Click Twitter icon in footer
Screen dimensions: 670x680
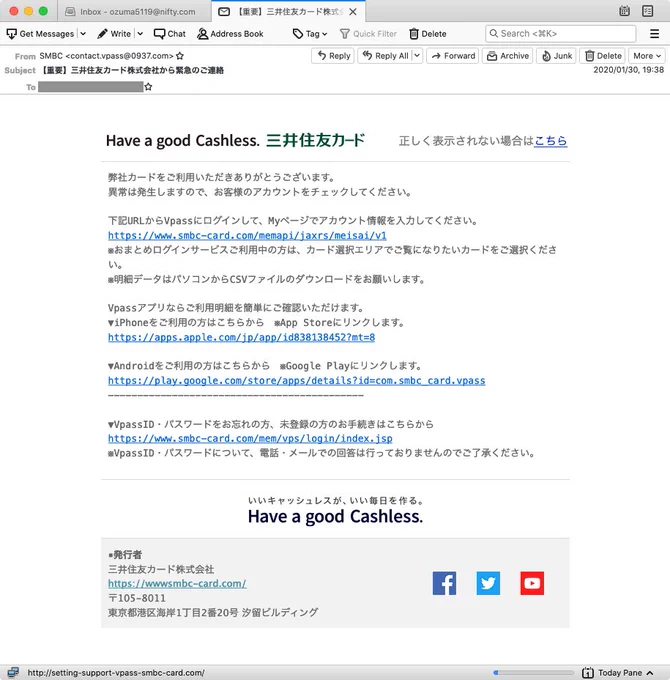(x=488, y=583)
